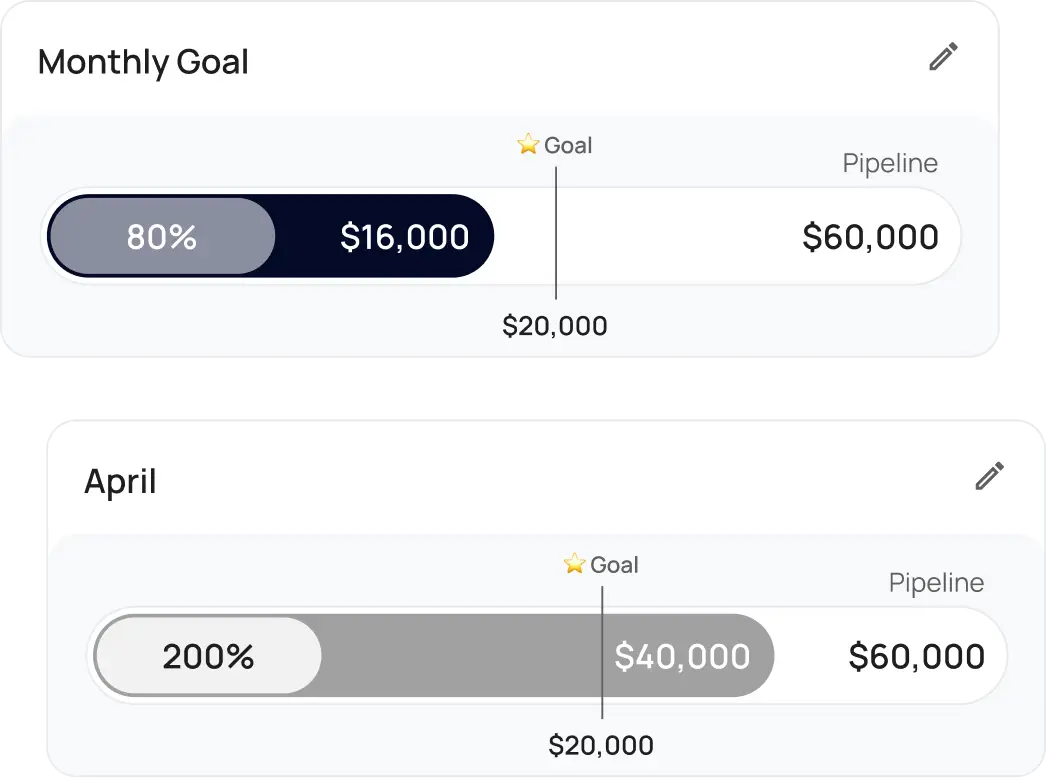Click the April card title
Viewport: 1046px width, 778px height.
click(x=120, y=482)
